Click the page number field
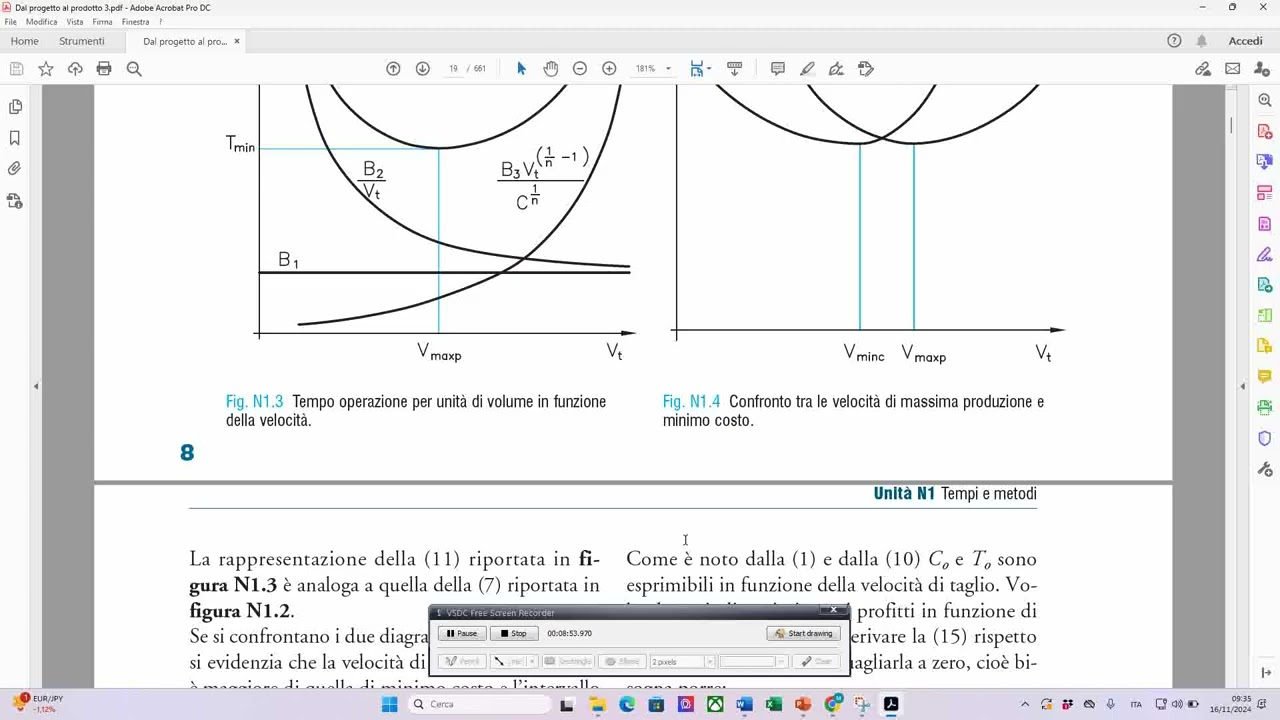1280x720 pixels. [x=453, y=69]
